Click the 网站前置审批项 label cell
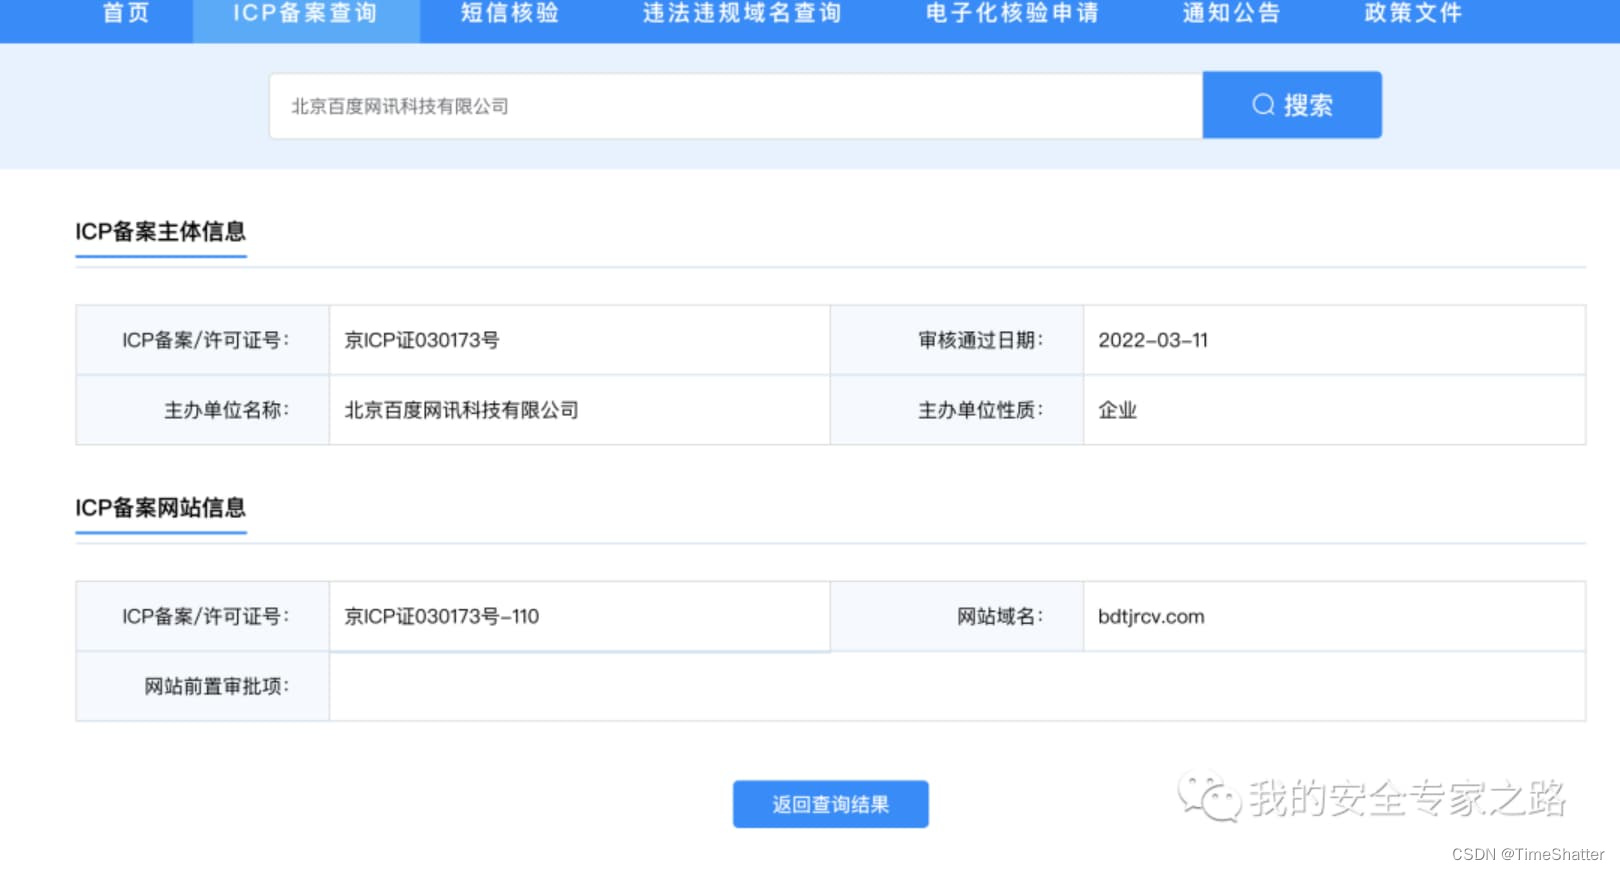The width and height of the screenshot is (1620, 870). tap(203, 686)
